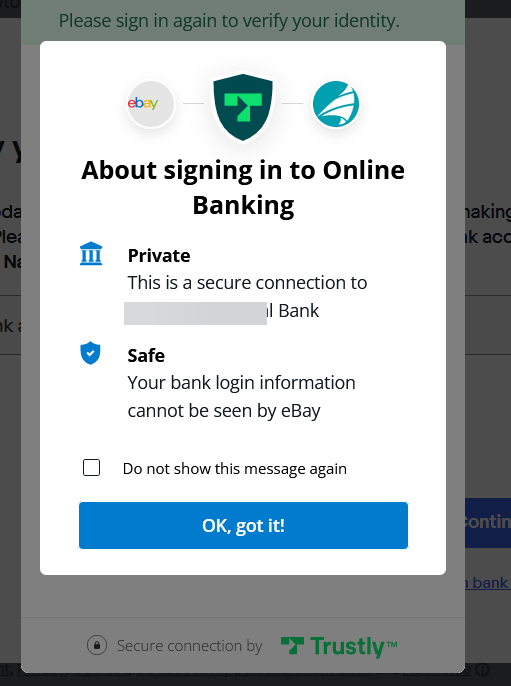Click the info circle icon at bottom right
Image resolution: width=511 pixels, height=686 pixels.
click(x=483, y=669)
